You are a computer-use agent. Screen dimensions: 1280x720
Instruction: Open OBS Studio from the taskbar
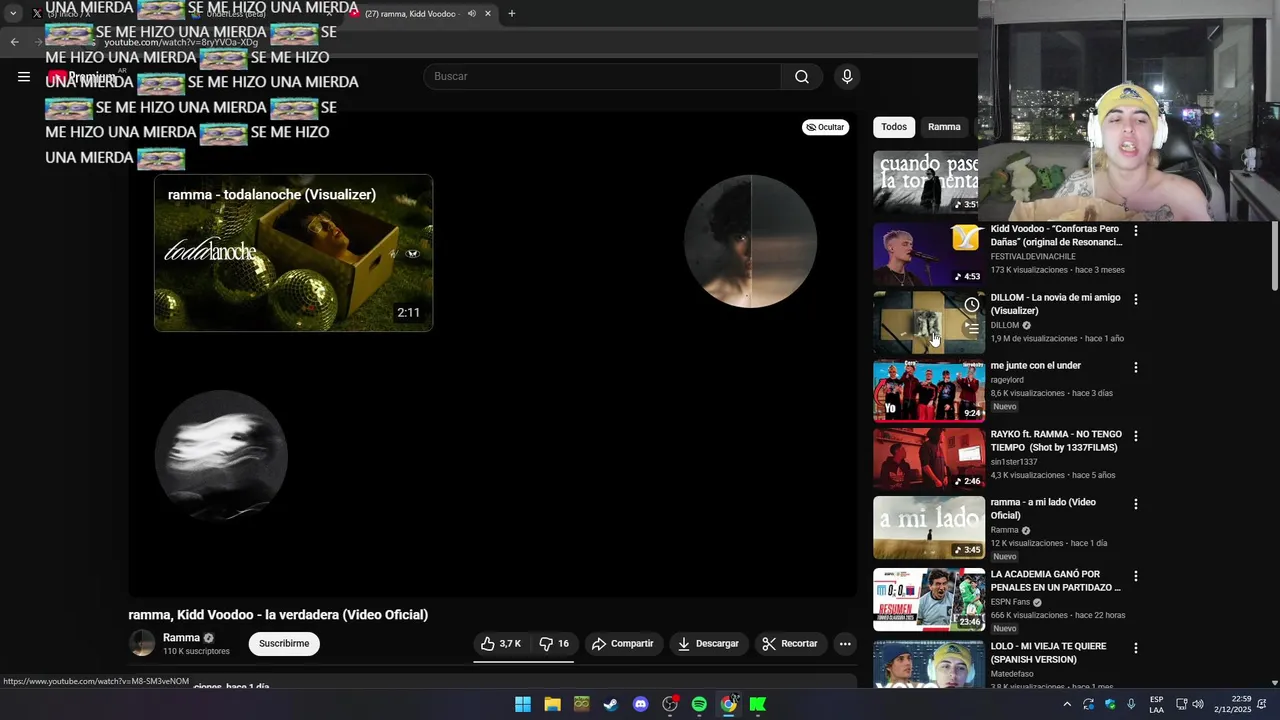pos(670,704)
